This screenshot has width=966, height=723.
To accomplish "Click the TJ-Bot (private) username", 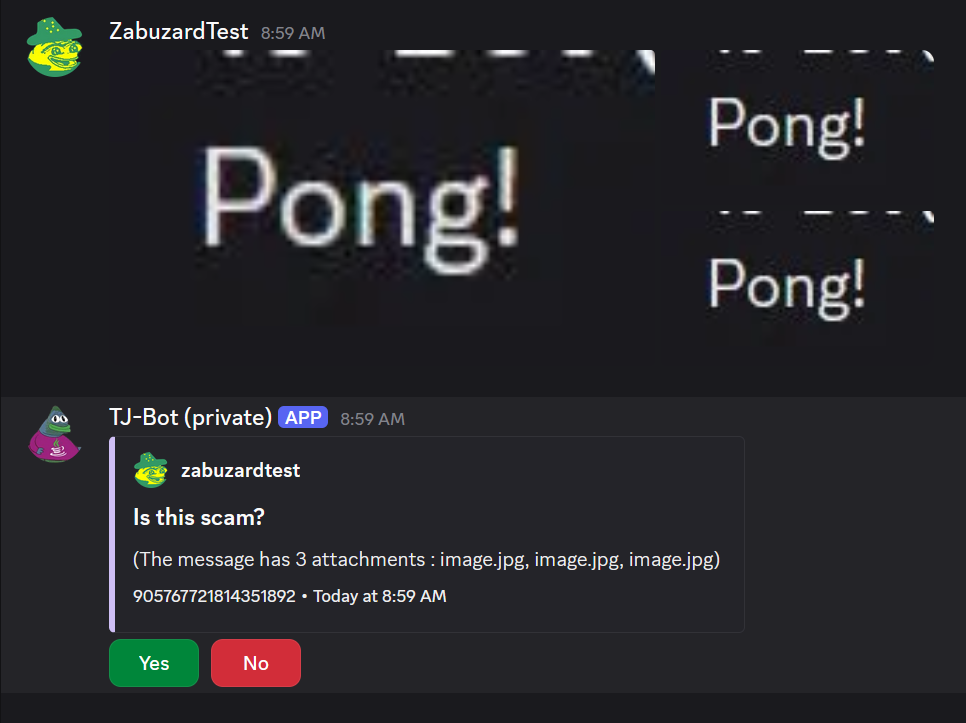I will [x=190, y=418].
